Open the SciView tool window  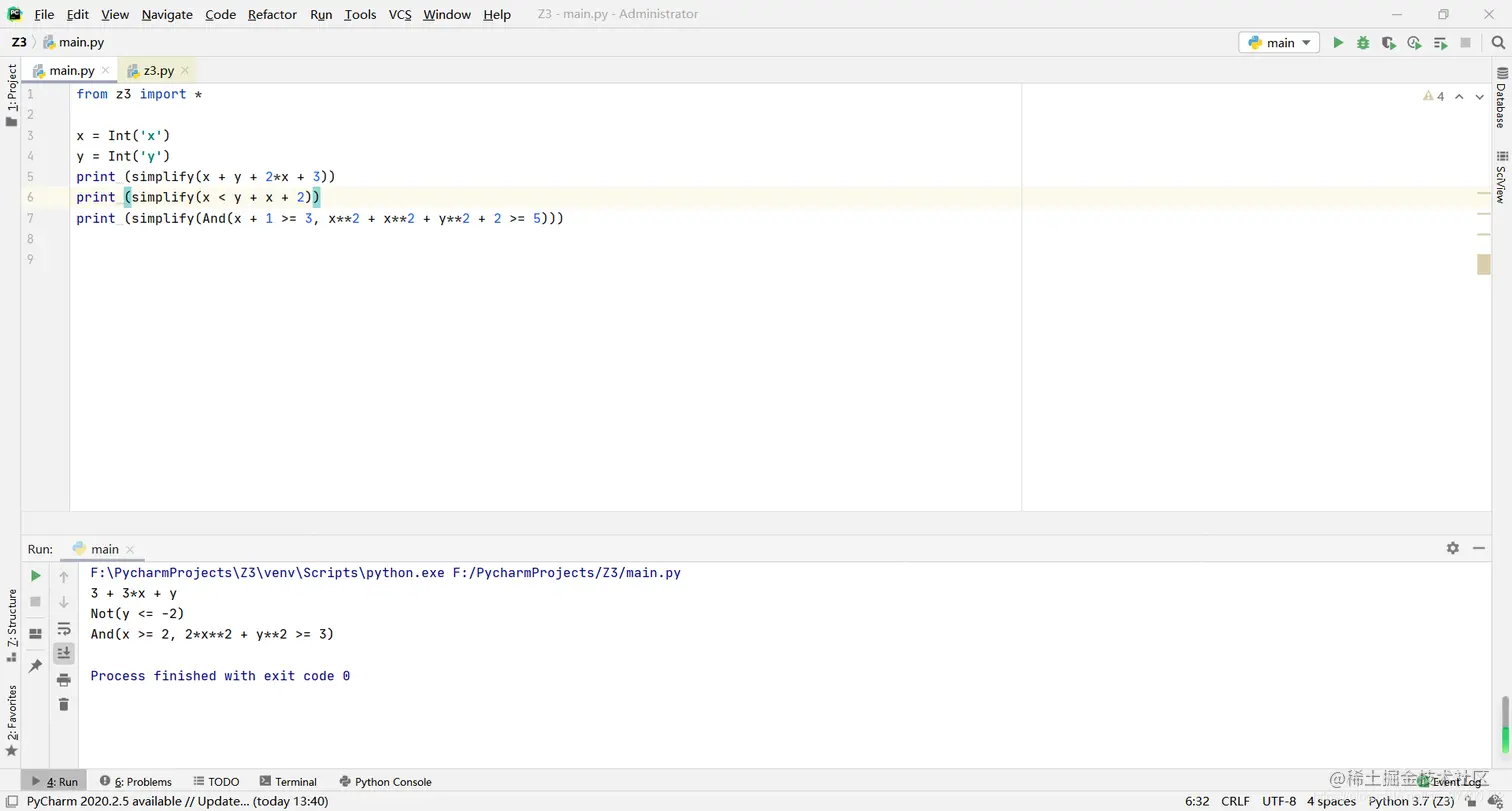point(1501,178)
